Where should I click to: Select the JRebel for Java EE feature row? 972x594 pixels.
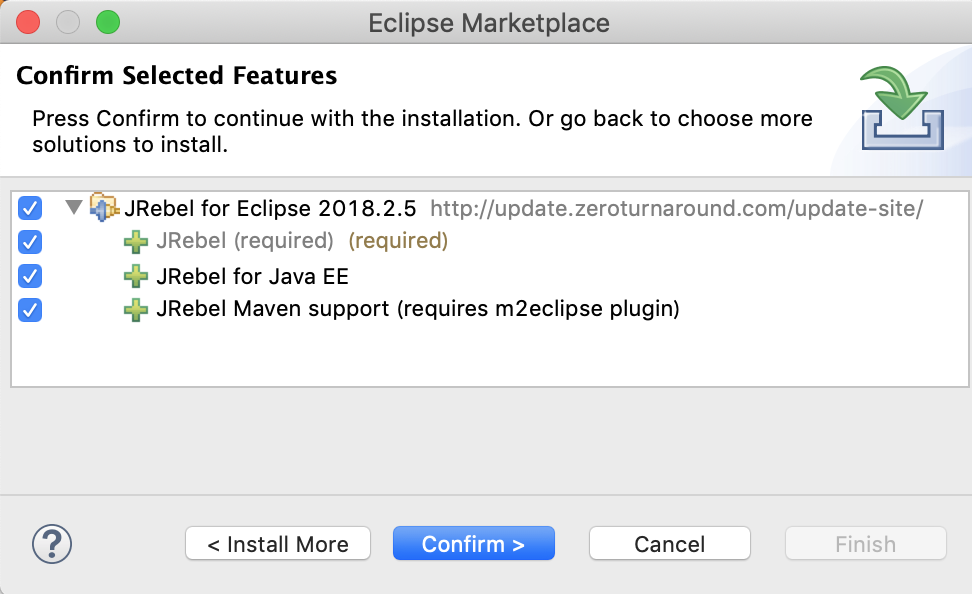252,276
